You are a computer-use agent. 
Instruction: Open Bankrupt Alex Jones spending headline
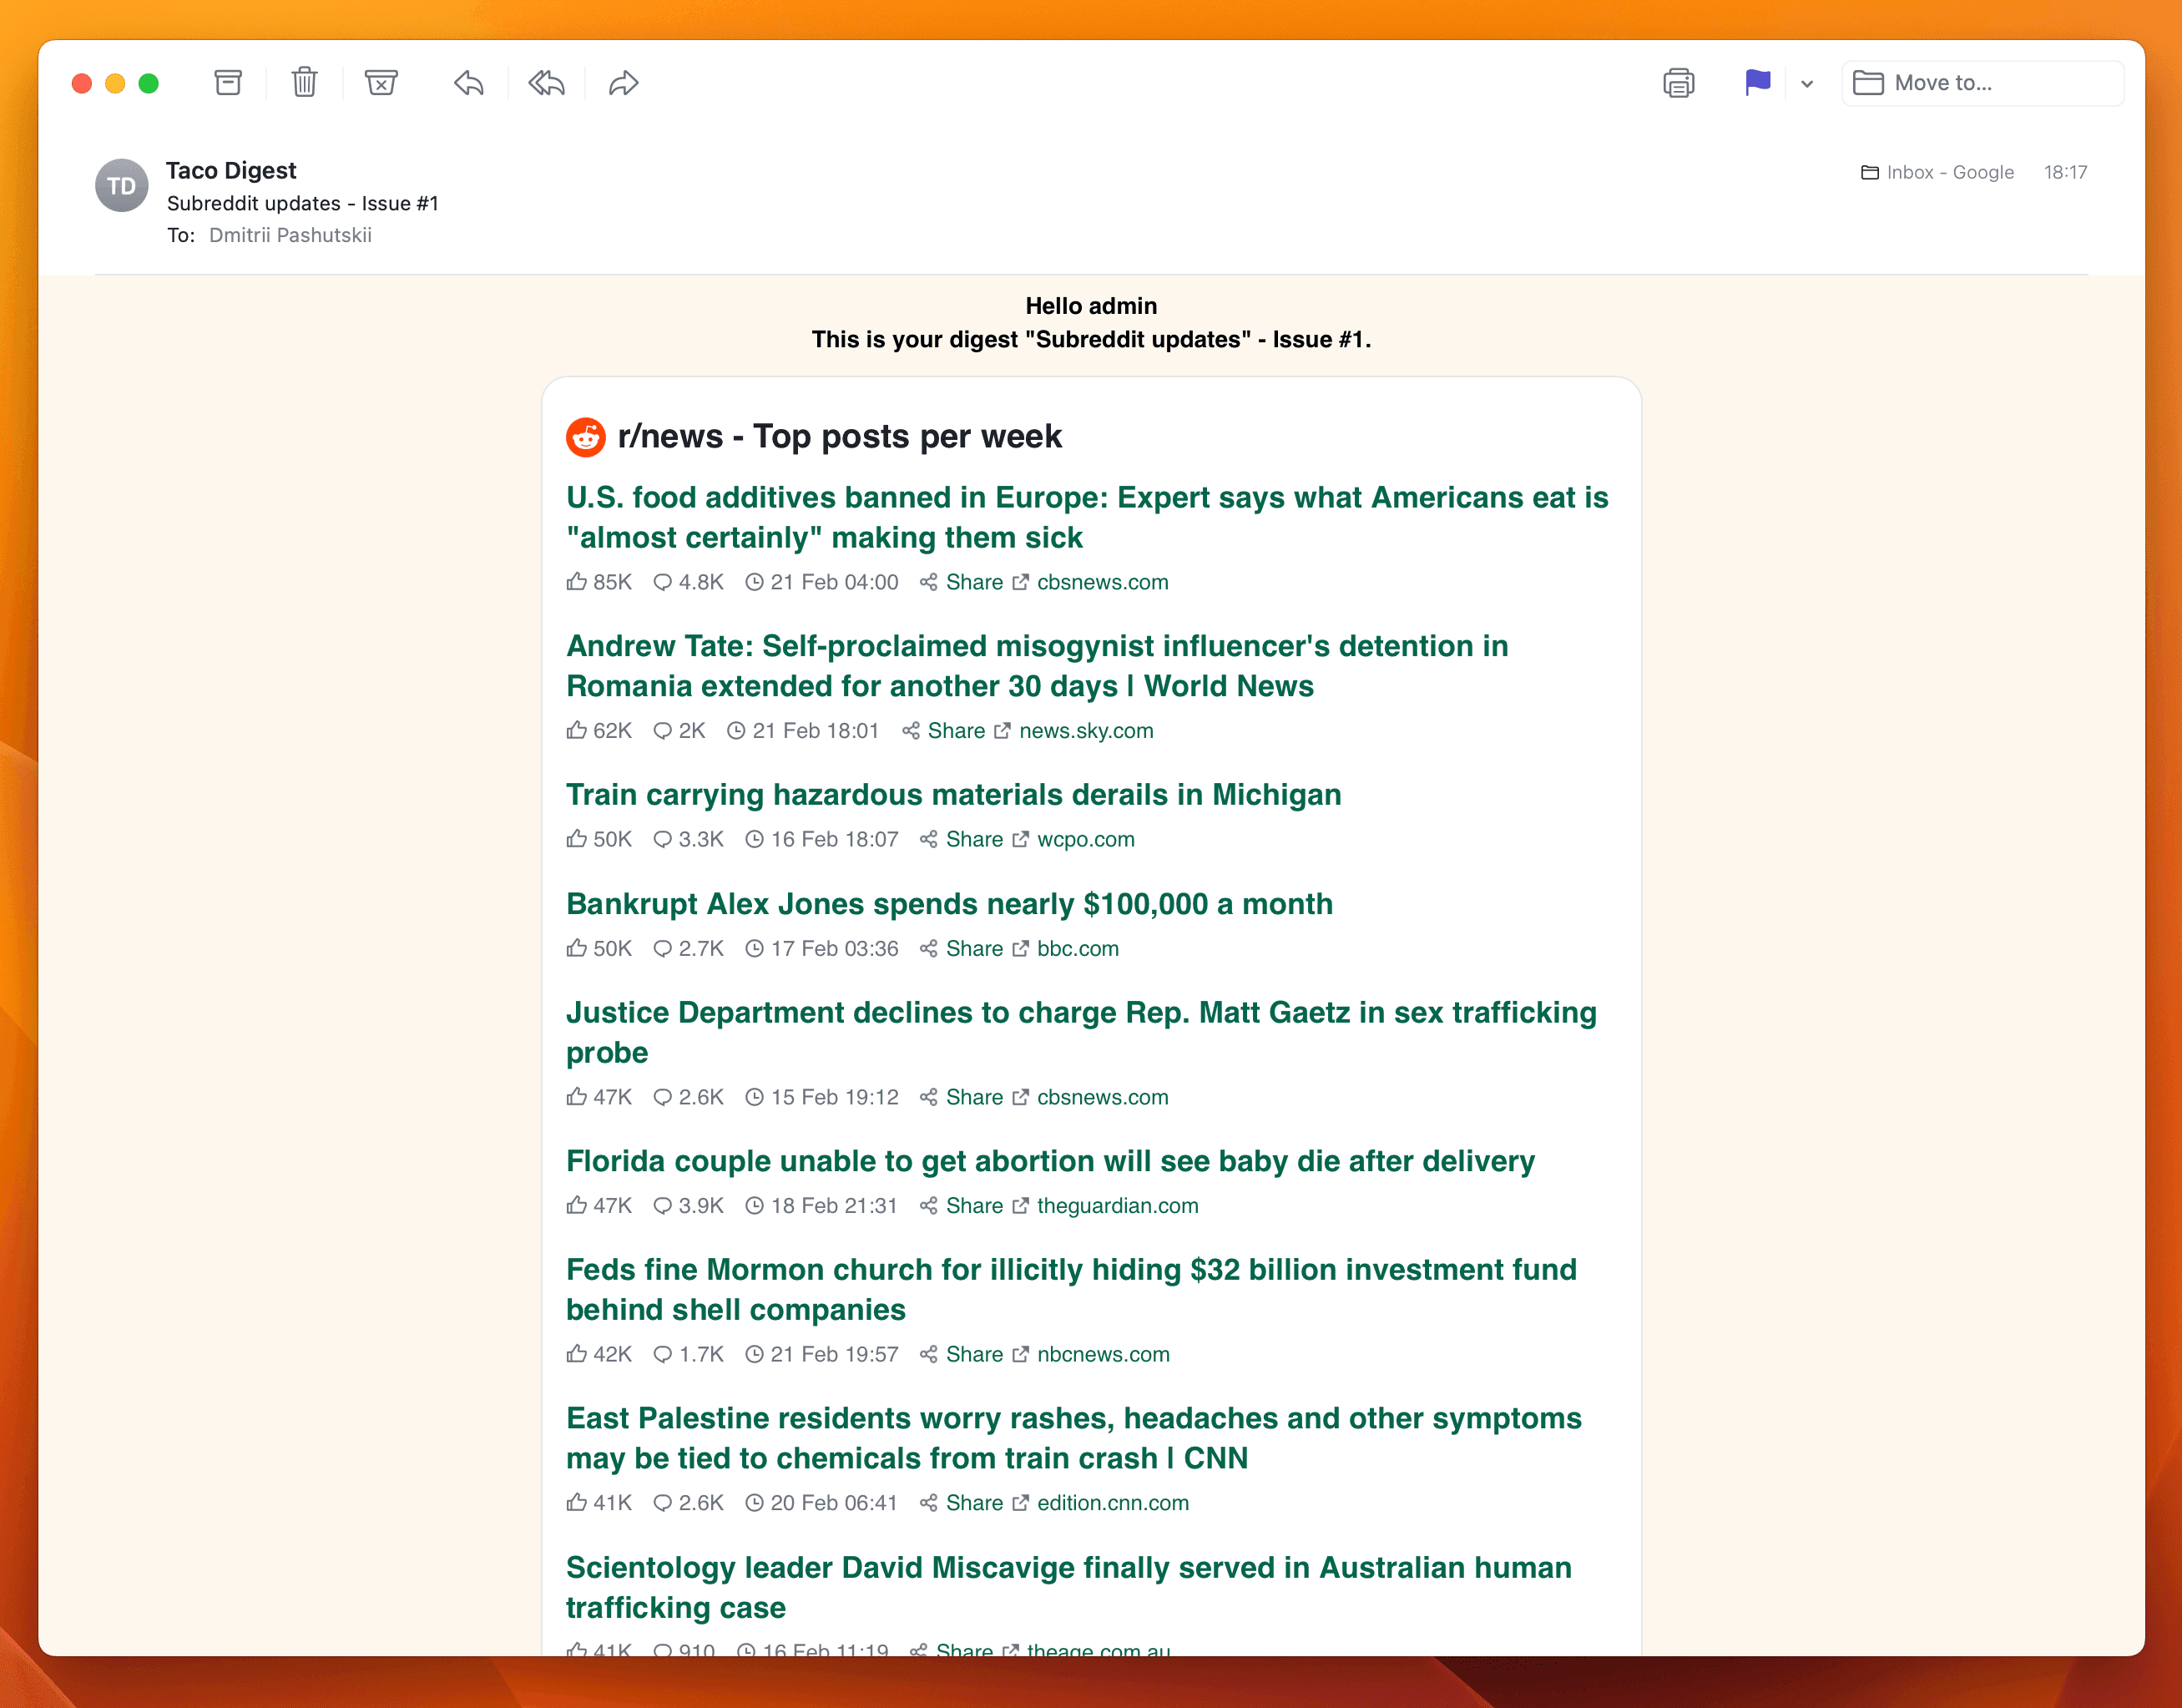pos(949,904)
